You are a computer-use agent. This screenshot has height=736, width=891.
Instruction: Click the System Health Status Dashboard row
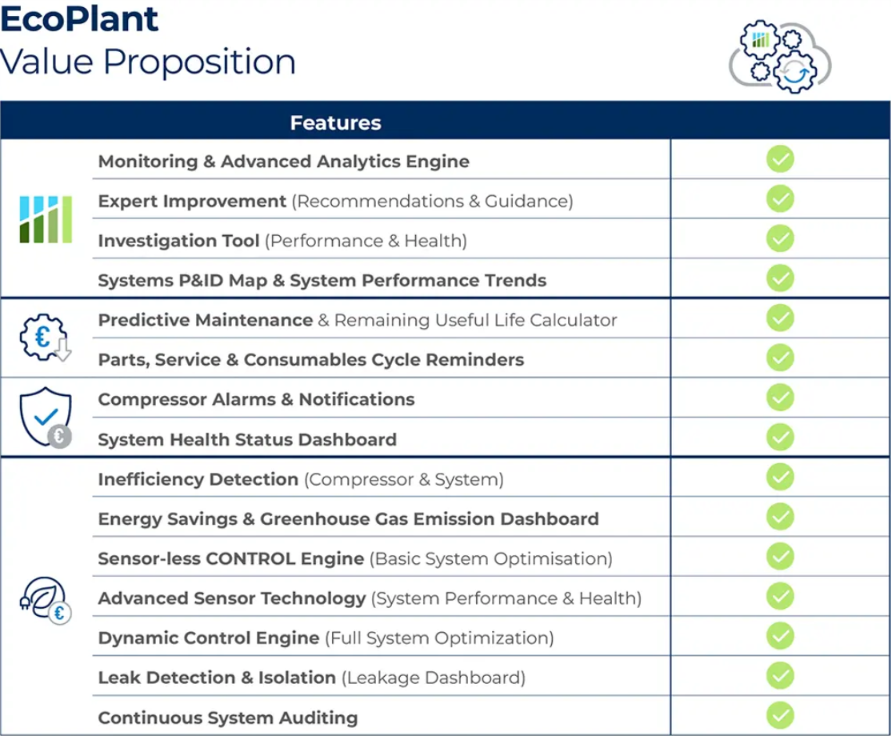pyautogui.click(x=247, y=439)
